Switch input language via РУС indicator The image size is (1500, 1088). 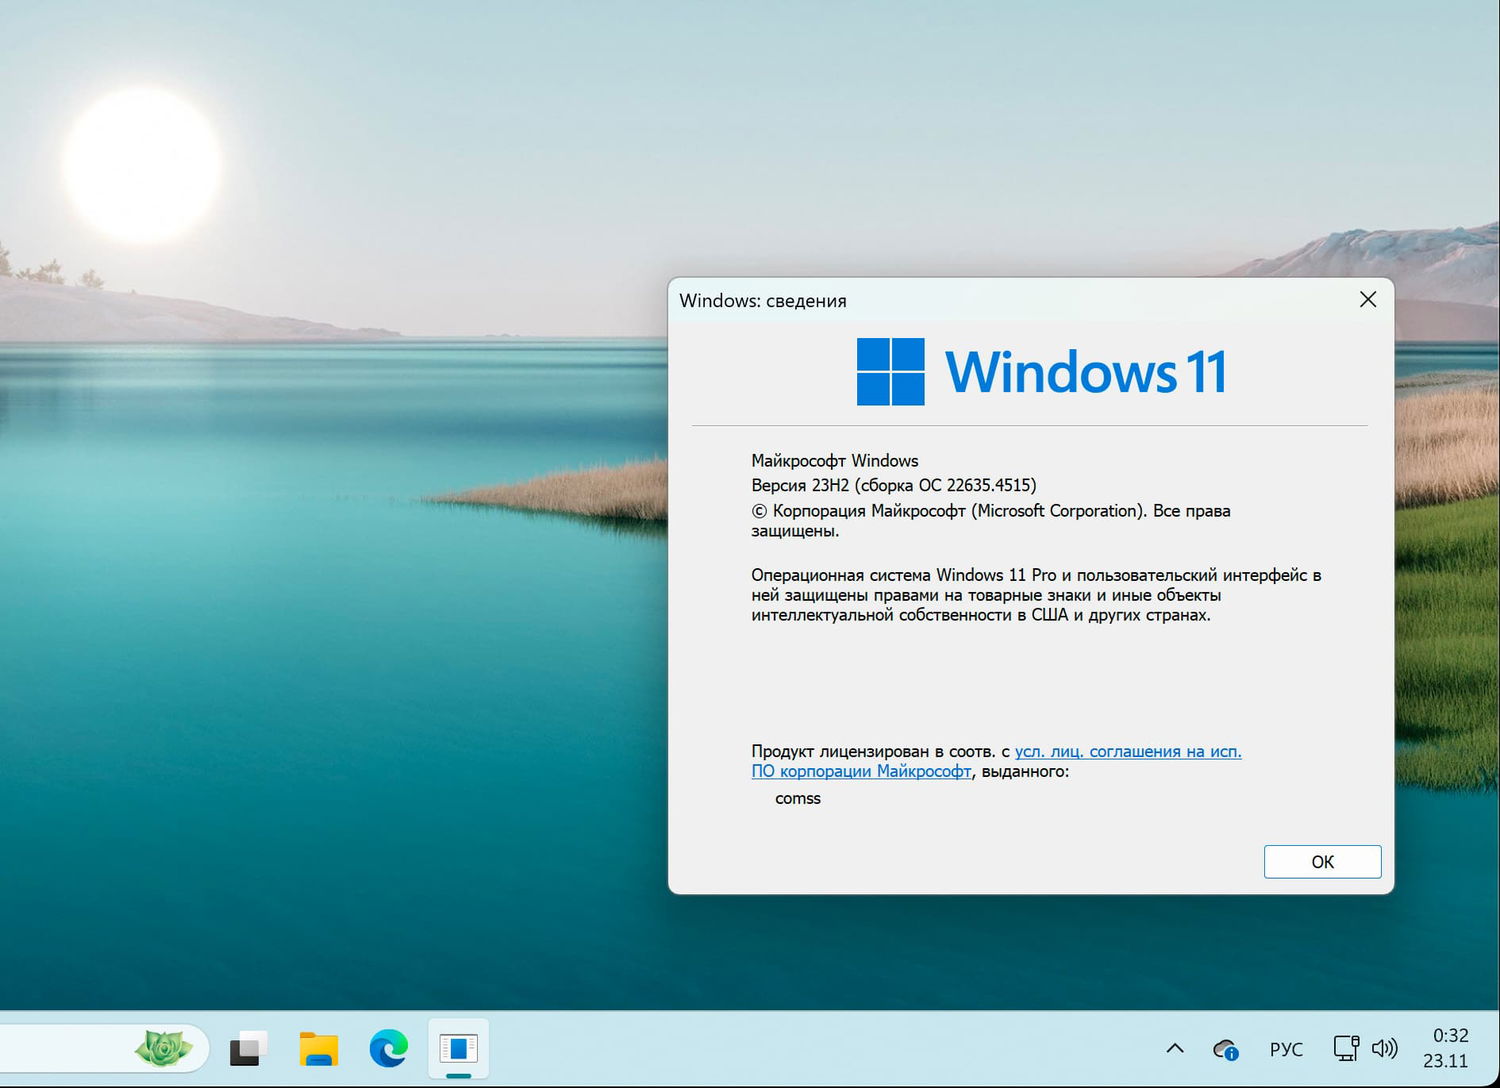1286,1048
